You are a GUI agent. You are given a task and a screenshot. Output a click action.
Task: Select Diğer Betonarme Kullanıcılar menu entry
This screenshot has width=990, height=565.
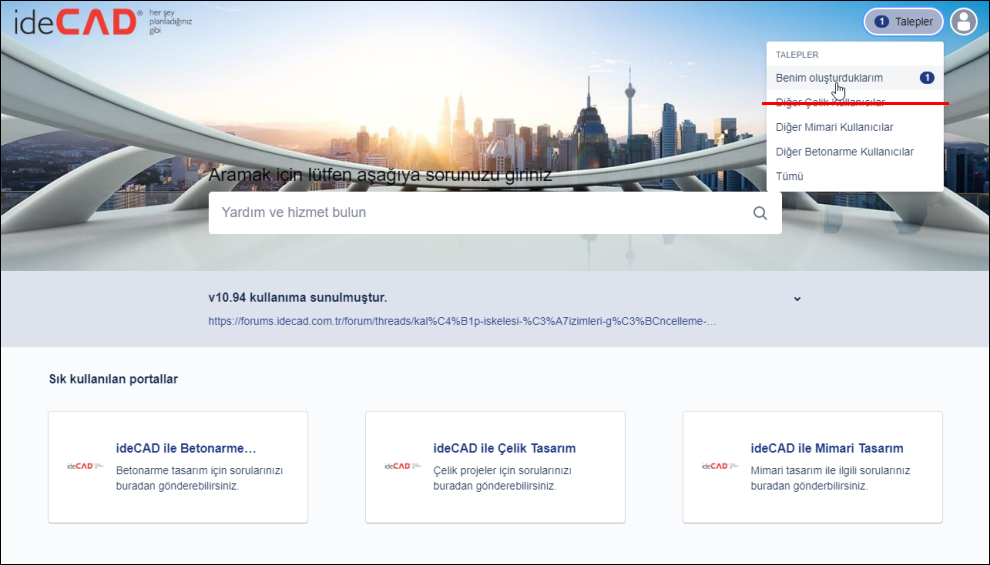coord(855,152)
